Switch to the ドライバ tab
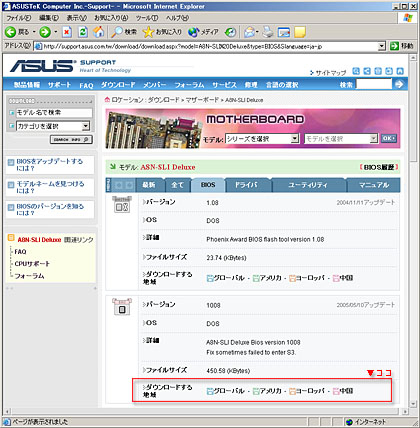This screenshot has width=420, height=428. [x=246, y=185]
